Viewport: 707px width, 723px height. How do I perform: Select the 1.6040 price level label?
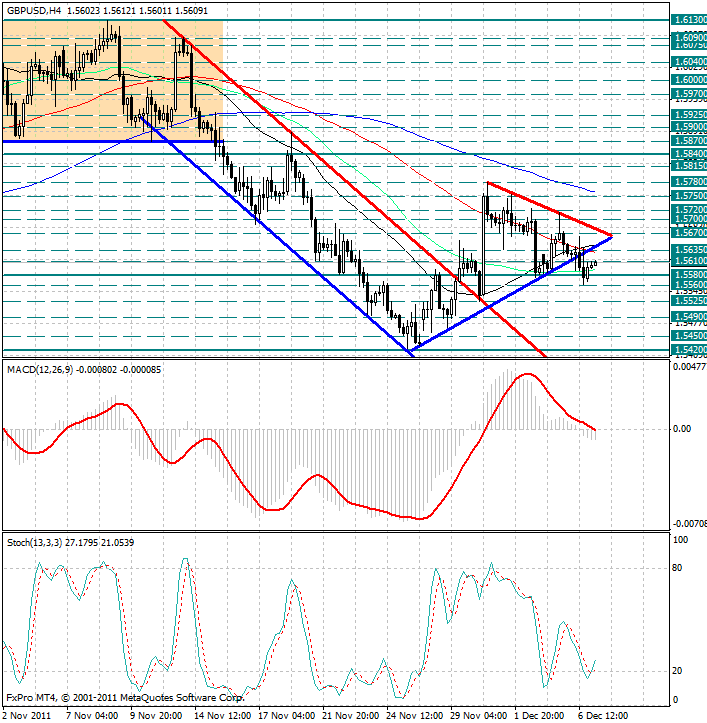(x=689, y=61)
